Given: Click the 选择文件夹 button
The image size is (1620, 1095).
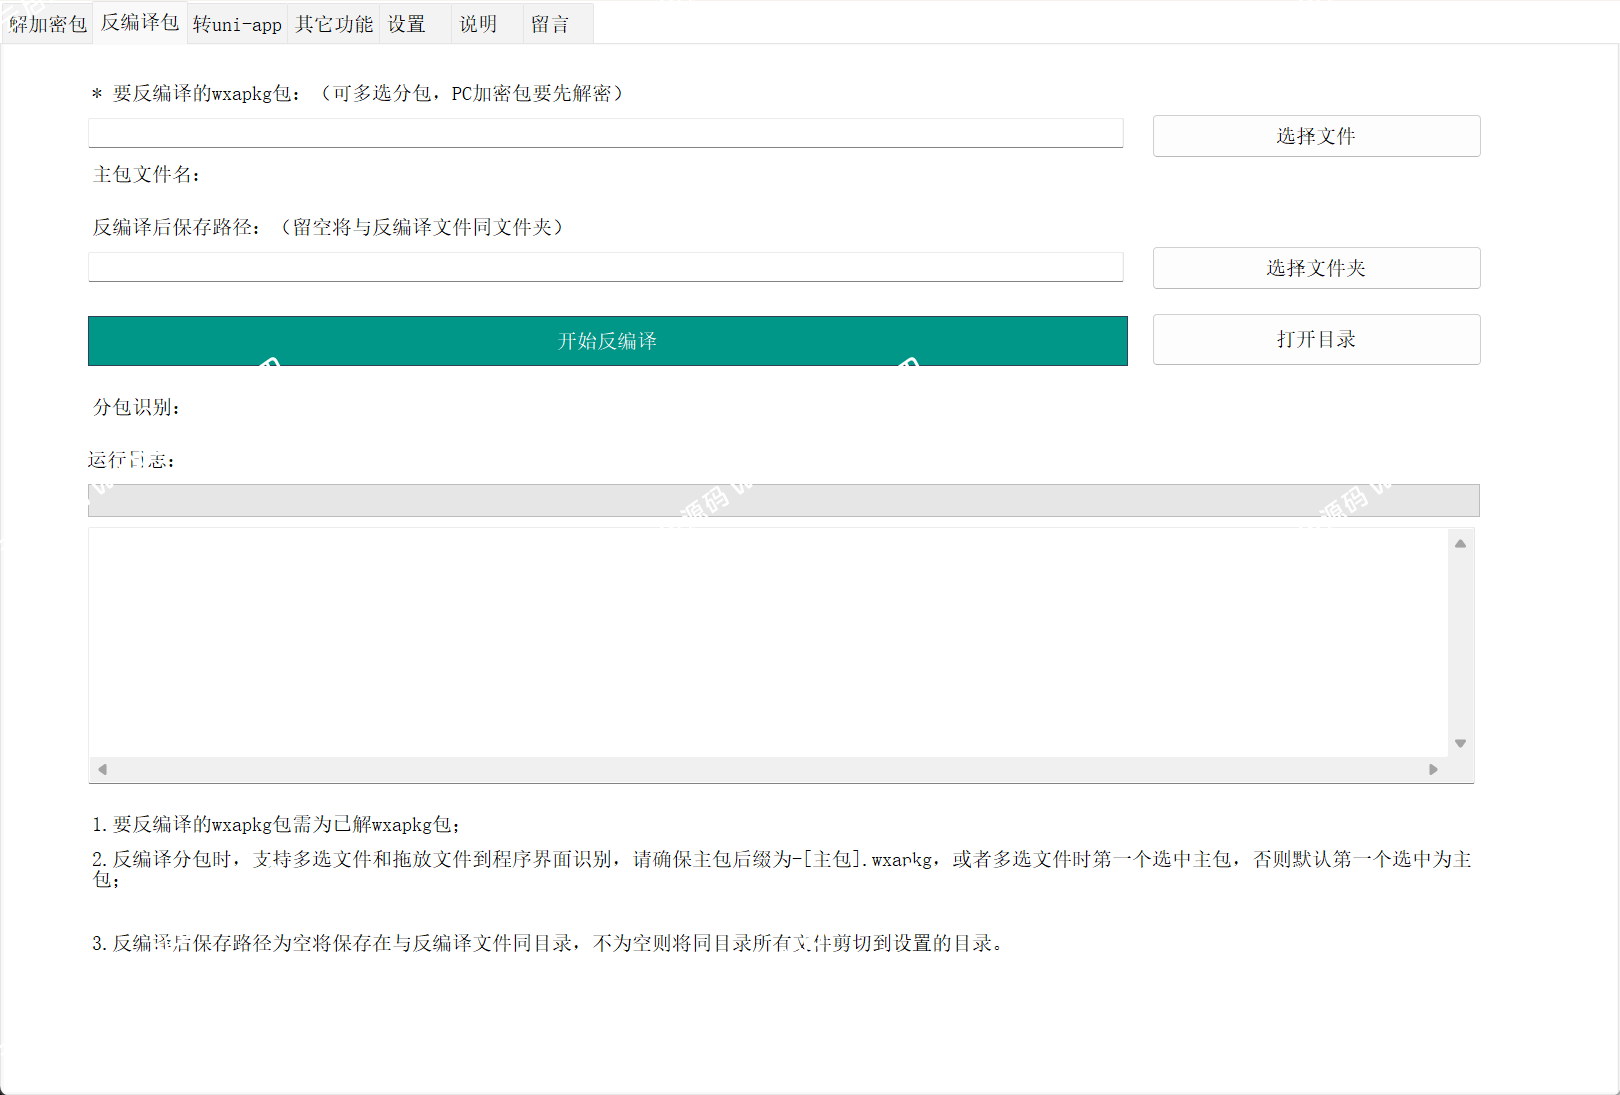Looking at the screenshot, I should click(1315, 267).
